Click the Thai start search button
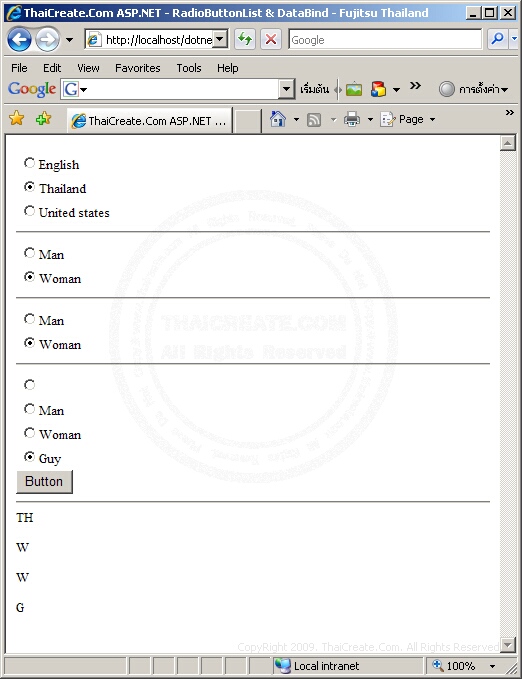Viewport: 522px width, 679px height. [x=314, y=89]
